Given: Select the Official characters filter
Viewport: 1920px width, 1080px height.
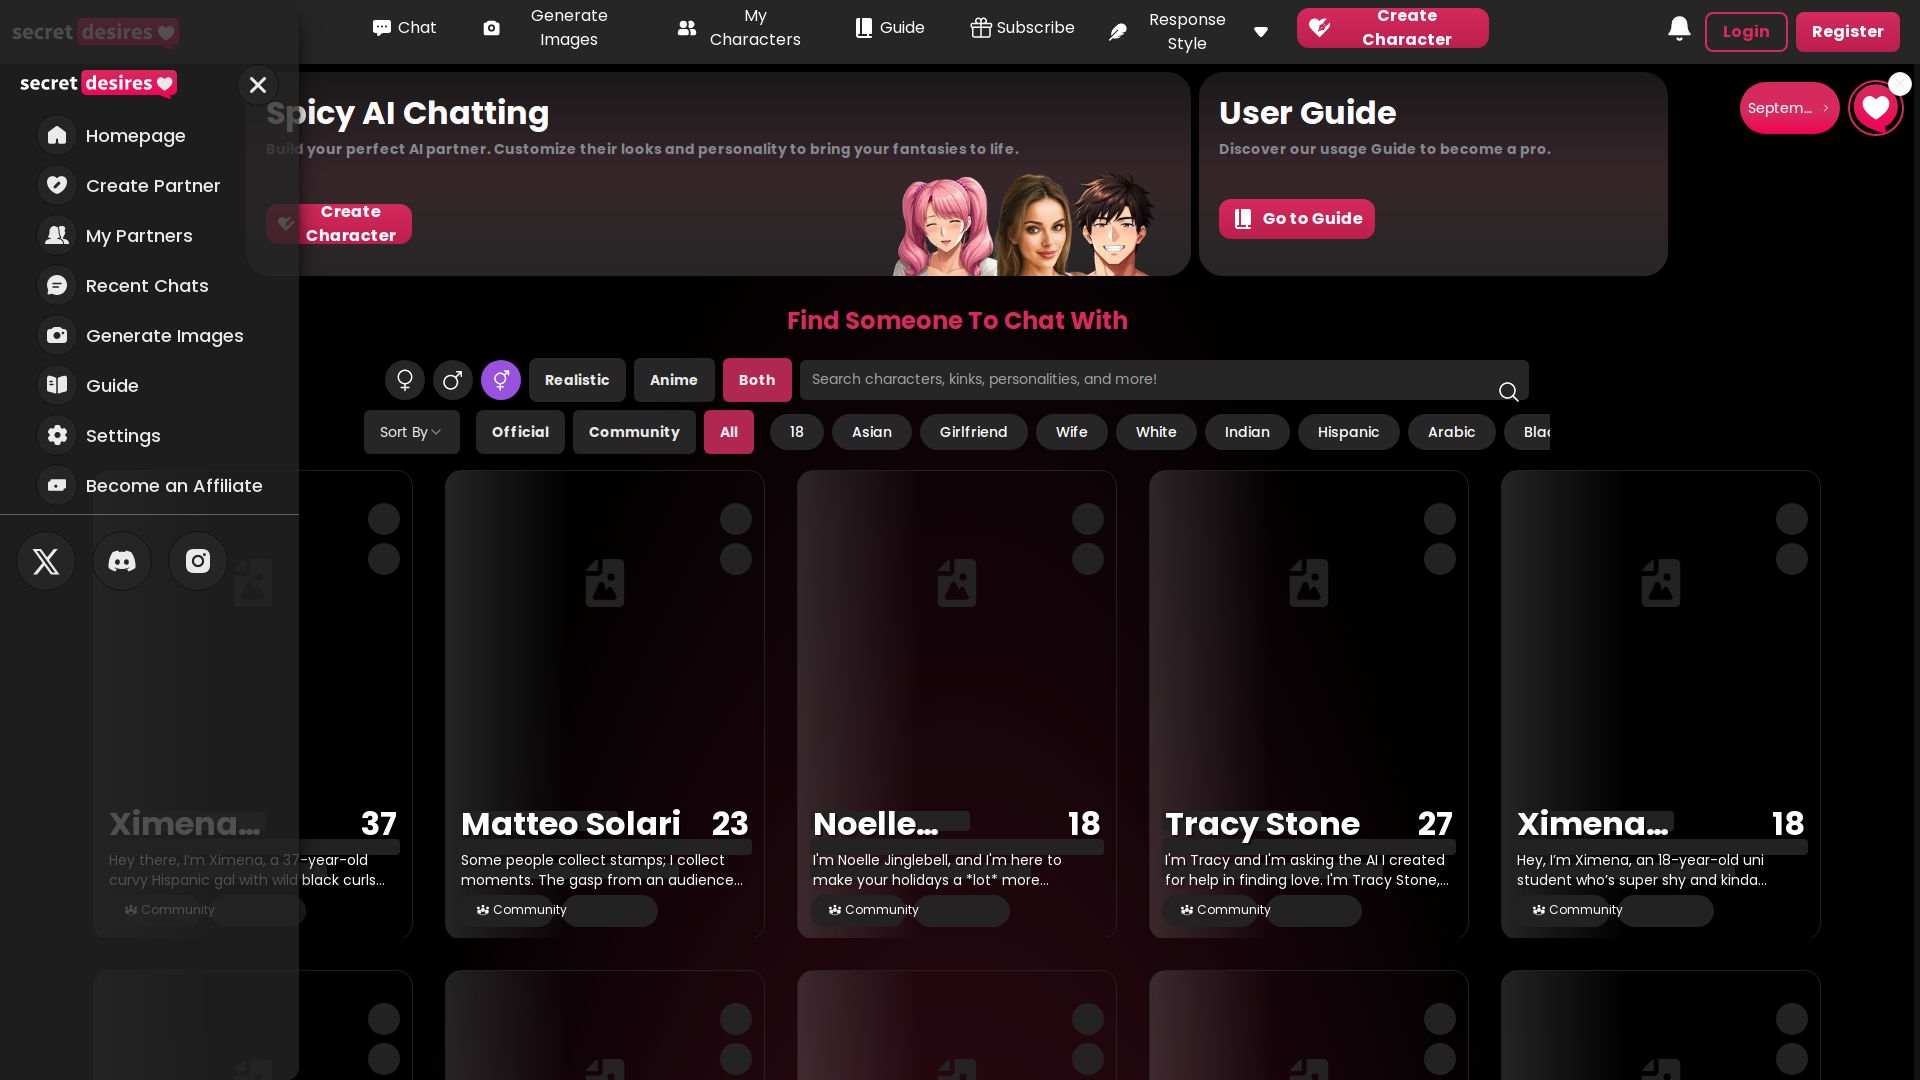Looking at the screenshot, I should pos(520,432).
